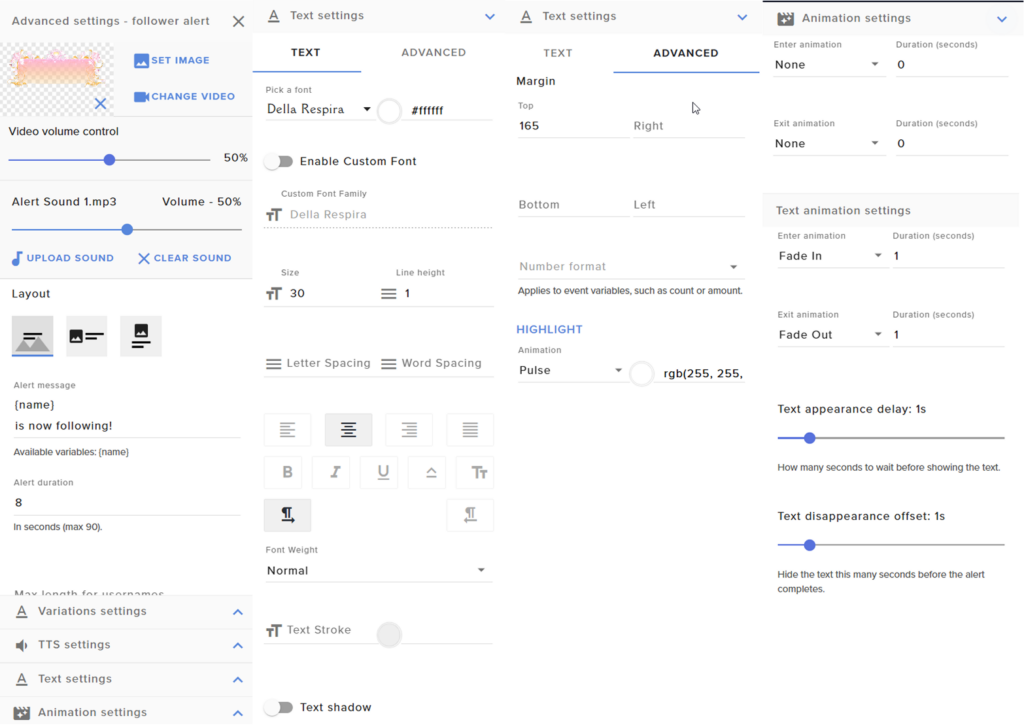Select justify text alignment
1024x725 pixels.
470,430
